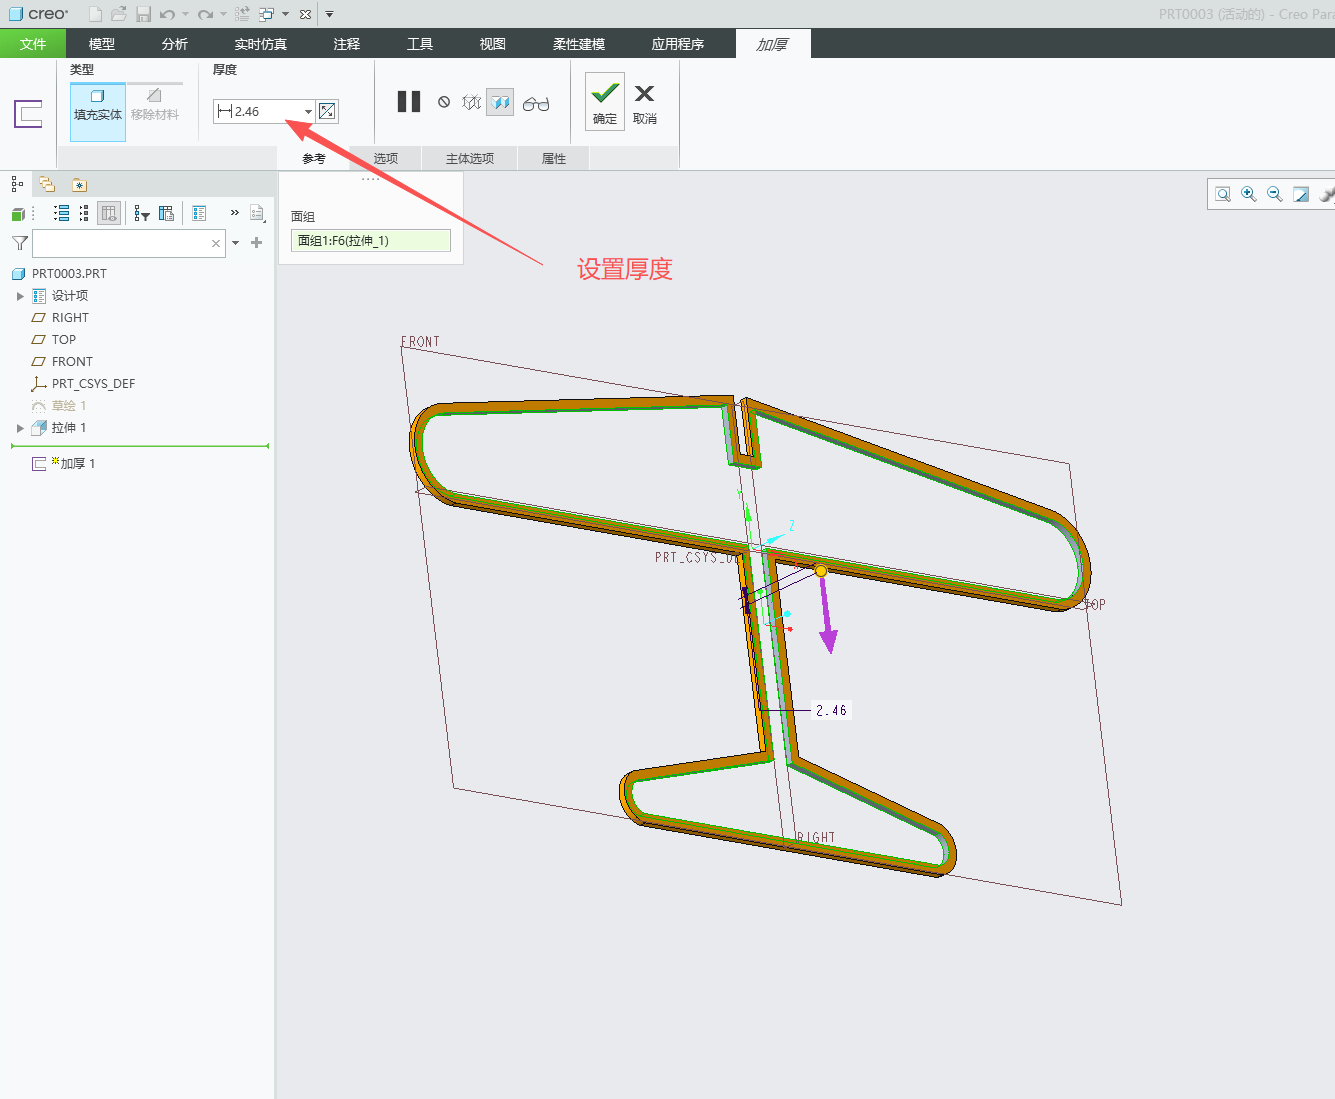
Task: Confirm with the 确定 checkmark button
Action: click(605, 101)
